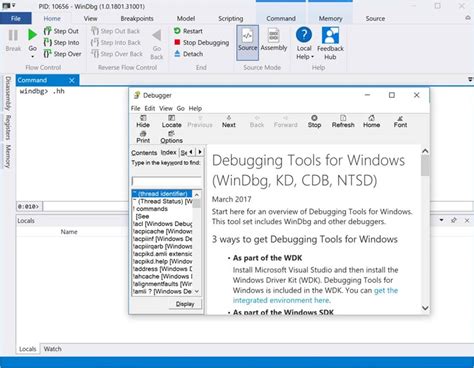Switch to Watch tab

(53, 349)
